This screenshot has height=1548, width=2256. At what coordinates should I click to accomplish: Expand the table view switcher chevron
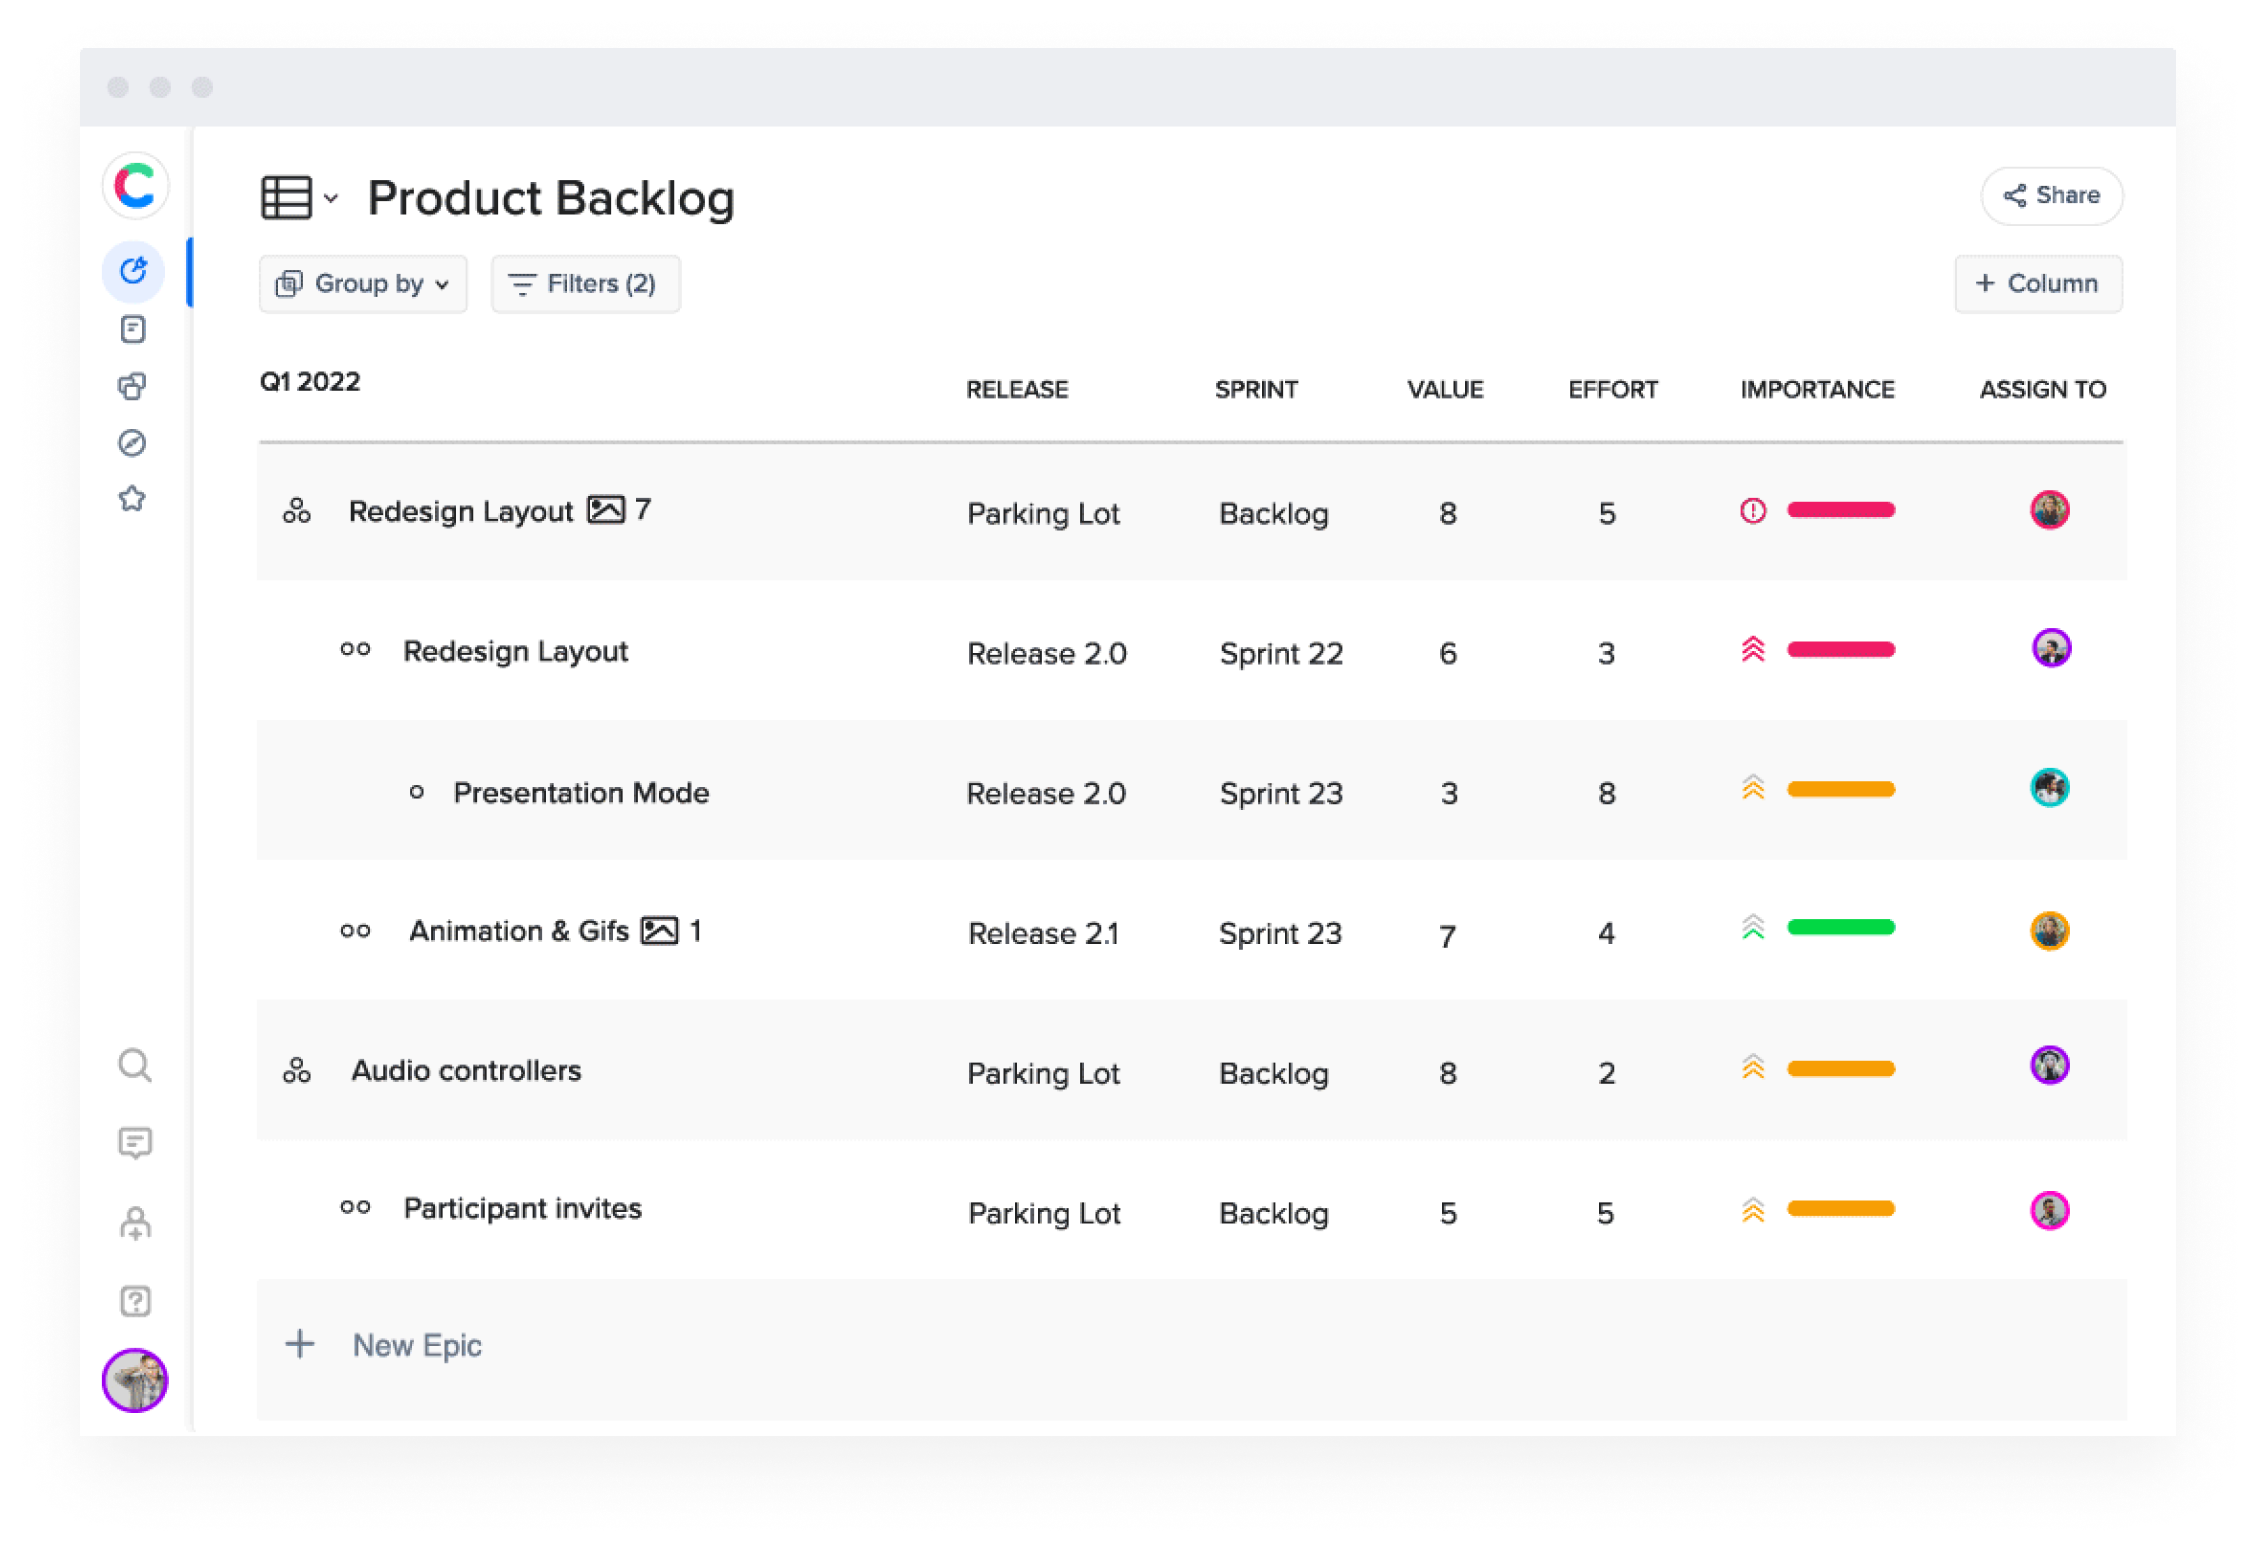(x=331, y=198)
